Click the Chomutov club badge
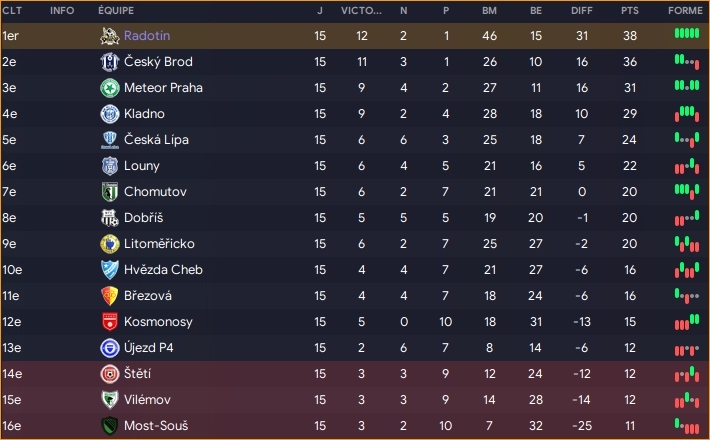 [x=109, y=192]
